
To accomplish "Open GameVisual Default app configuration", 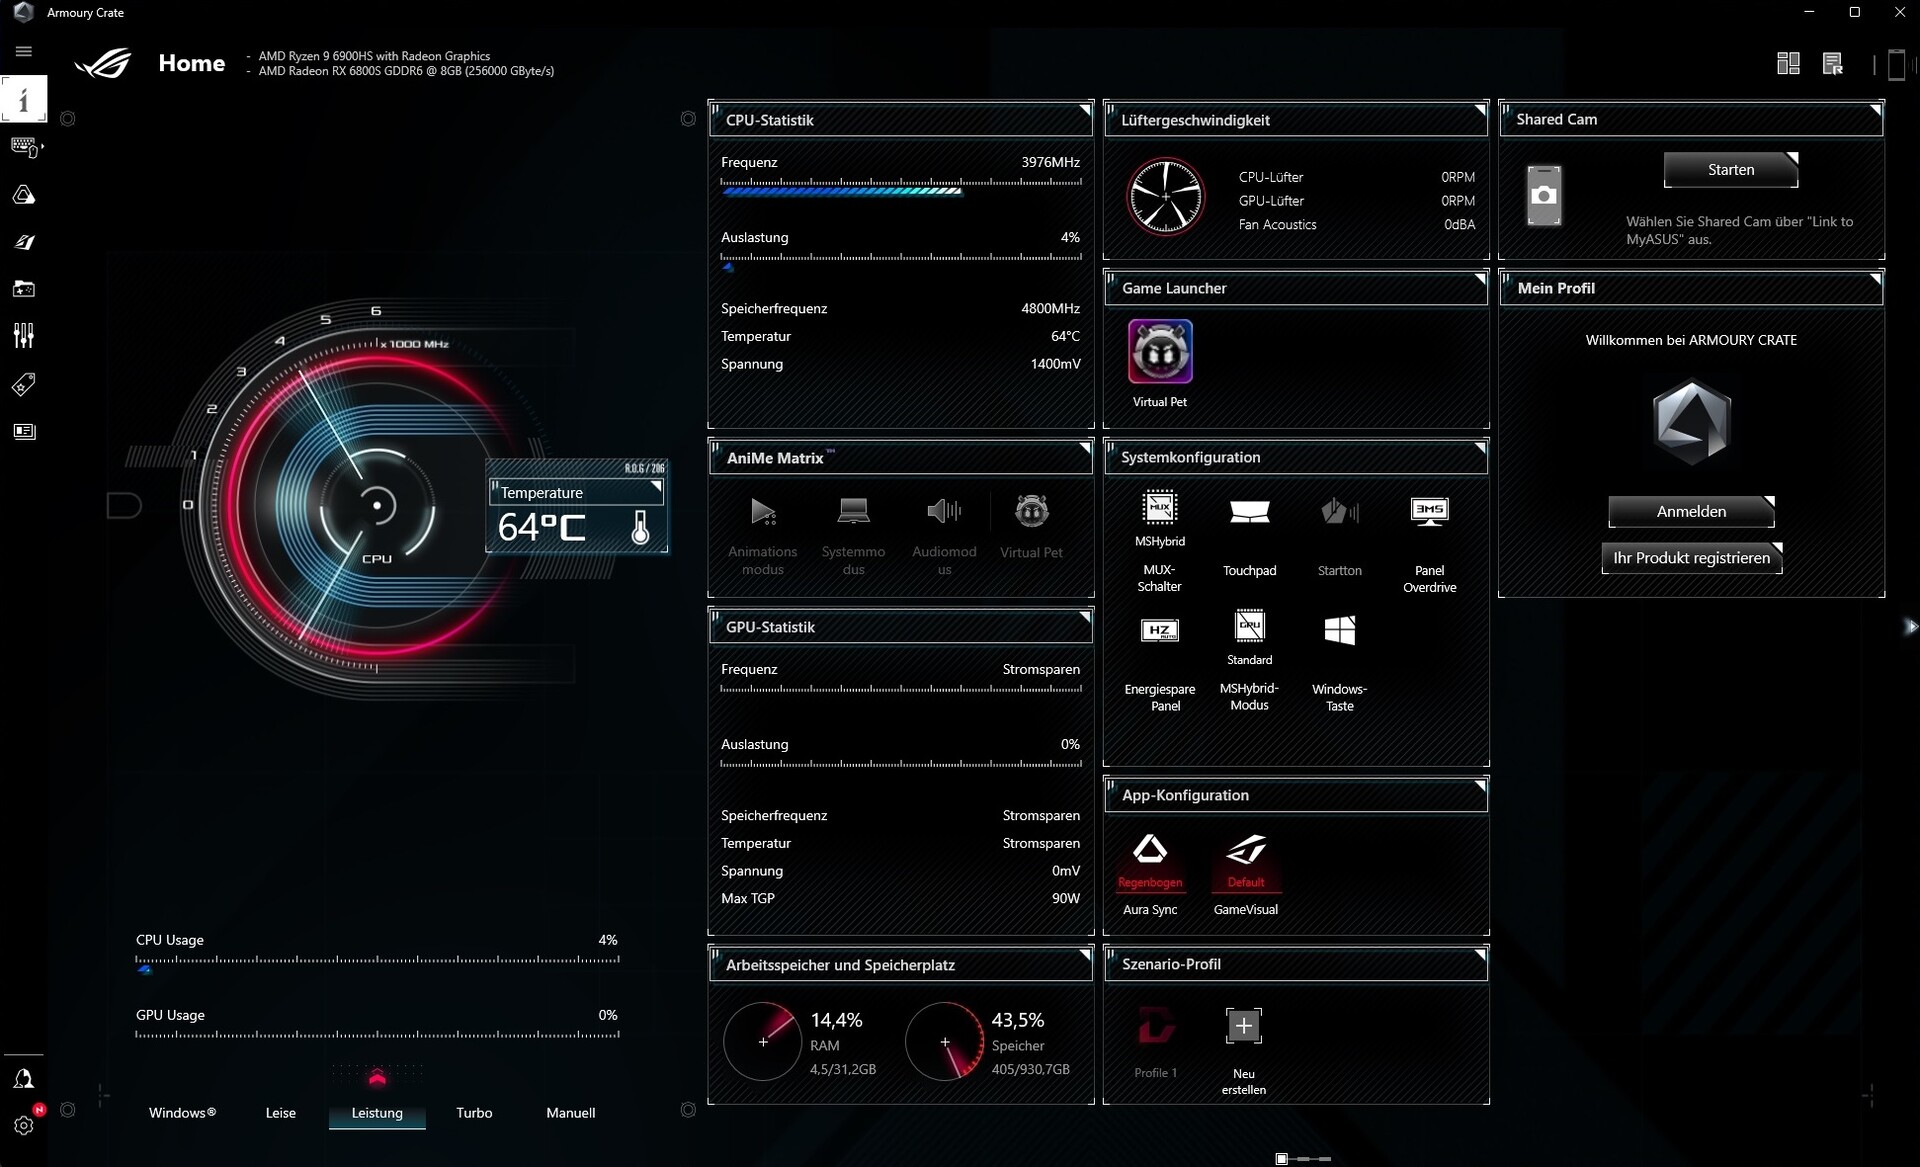I will click(1246, 851).
